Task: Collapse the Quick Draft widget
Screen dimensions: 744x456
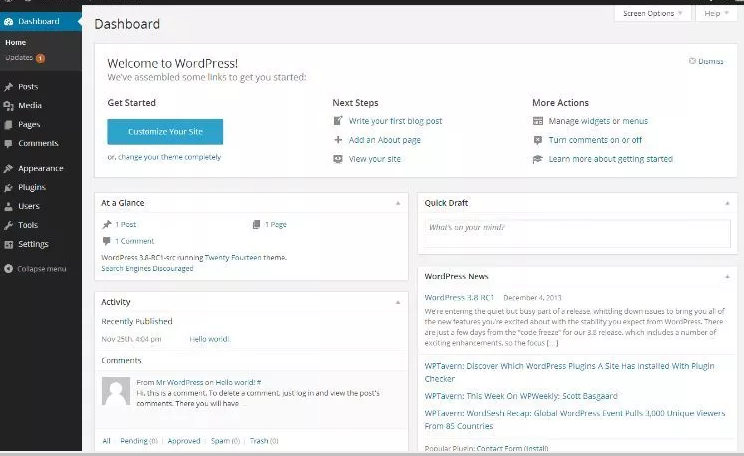Action: (x=727, y=203)
